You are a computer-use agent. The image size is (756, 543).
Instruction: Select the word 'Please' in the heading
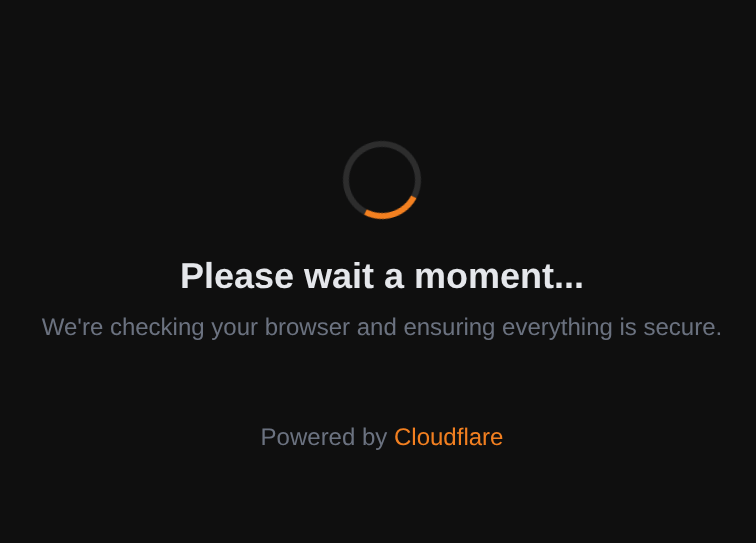click(237, 276)
